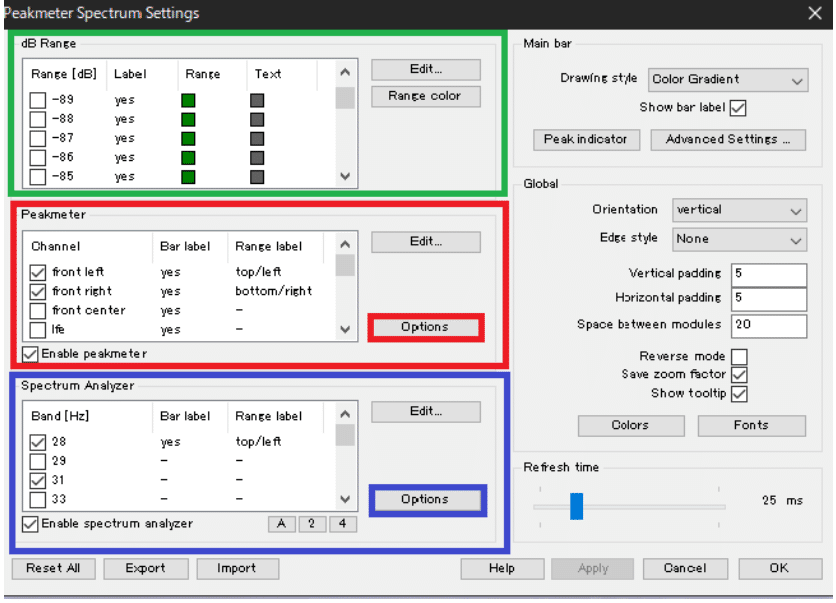Click green range swatch for -85 dB
The image size is (836, 603).
[188, 177]
